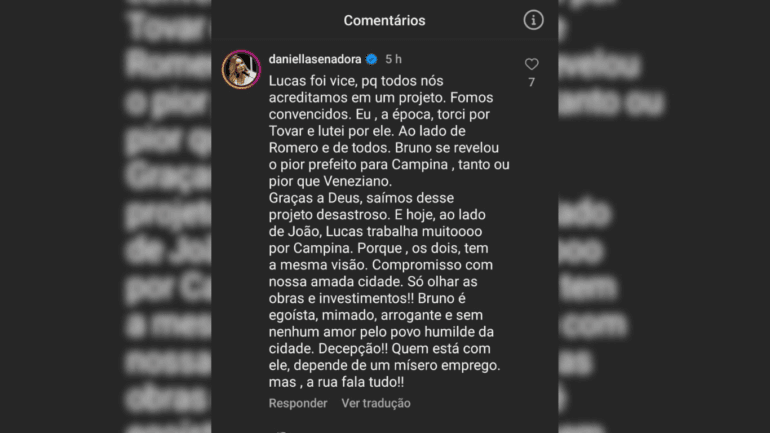
Task: Open the daniellasenadora username link
Action: [x=315, y=59]
